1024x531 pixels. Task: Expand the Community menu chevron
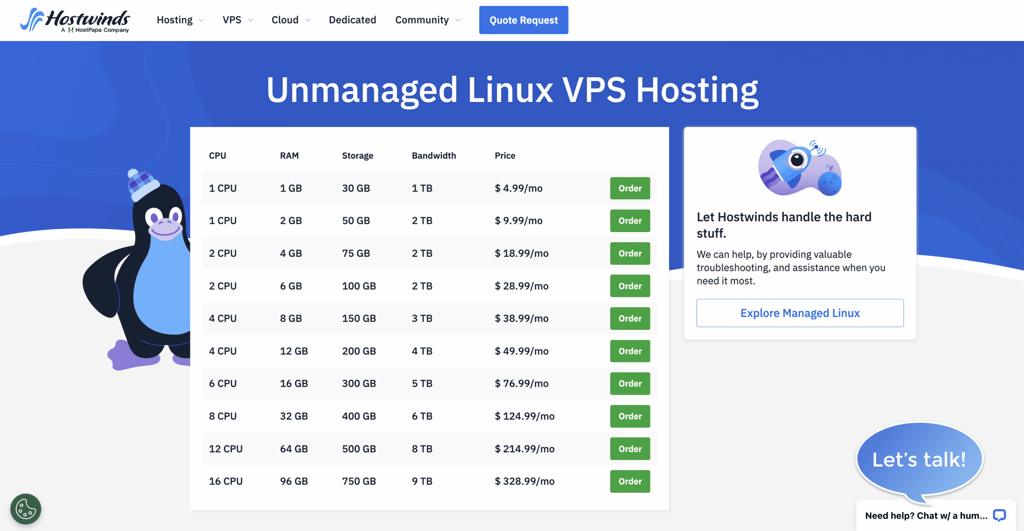(457, 20)
